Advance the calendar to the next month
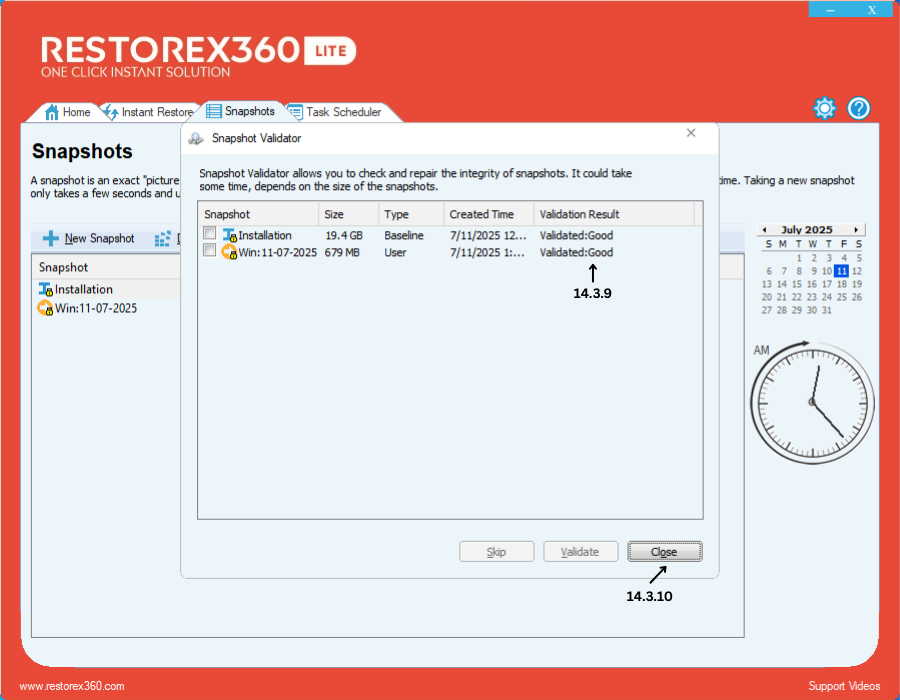 pyautogui.click(x=857, y=230)
